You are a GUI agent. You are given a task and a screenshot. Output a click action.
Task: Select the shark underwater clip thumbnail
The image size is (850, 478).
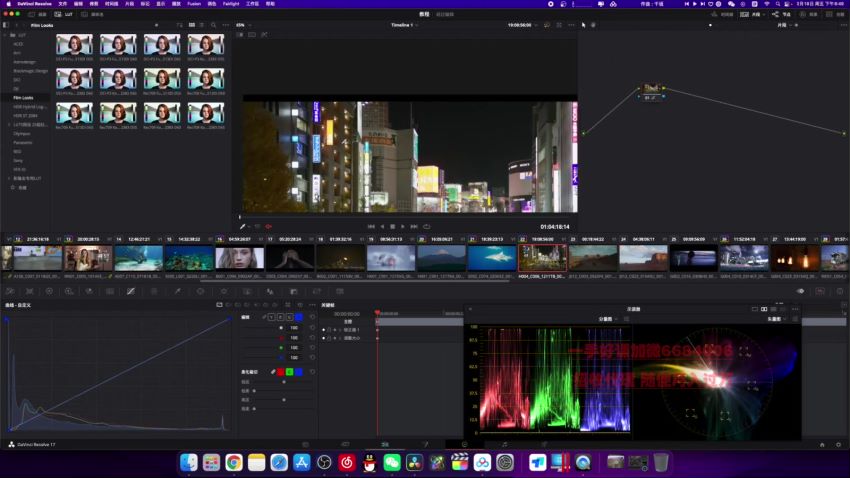pos(492,257)
